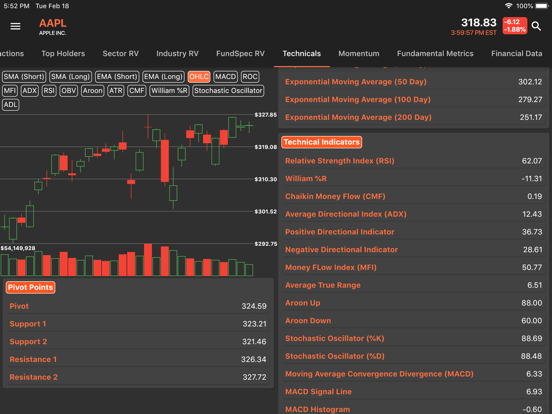This screenshot has height=414, width=552.
Task: Toggle the EMA (Short) indicator
Action: coord(117,77)
